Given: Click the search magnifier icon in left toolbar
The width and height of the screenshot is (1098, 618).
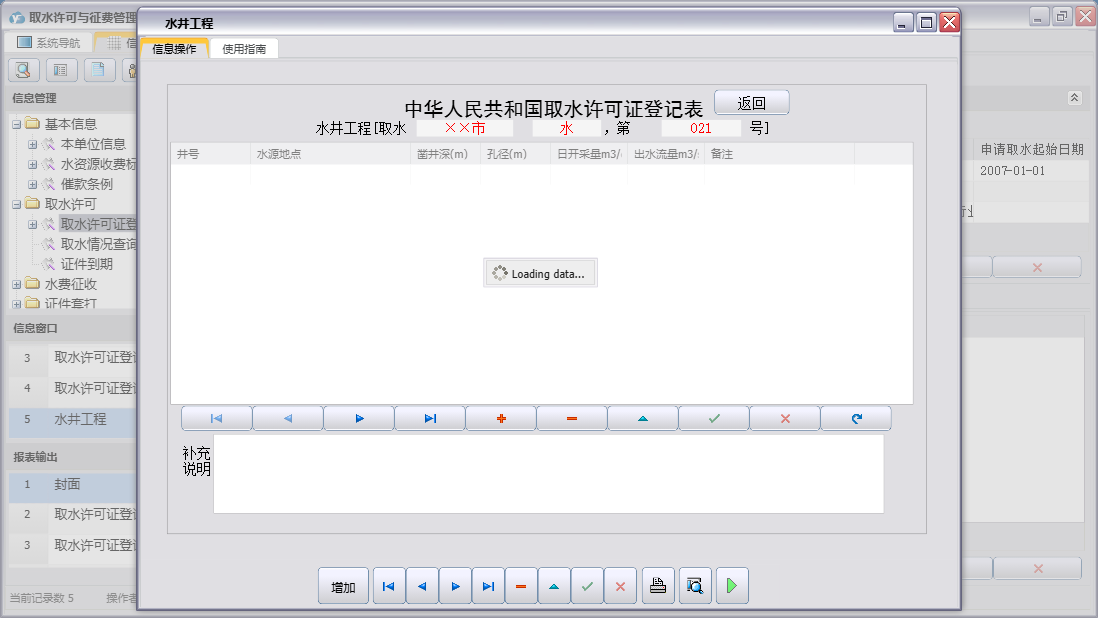Looking at the screenshot, I should pyautogui.click(x=24, y=70).
